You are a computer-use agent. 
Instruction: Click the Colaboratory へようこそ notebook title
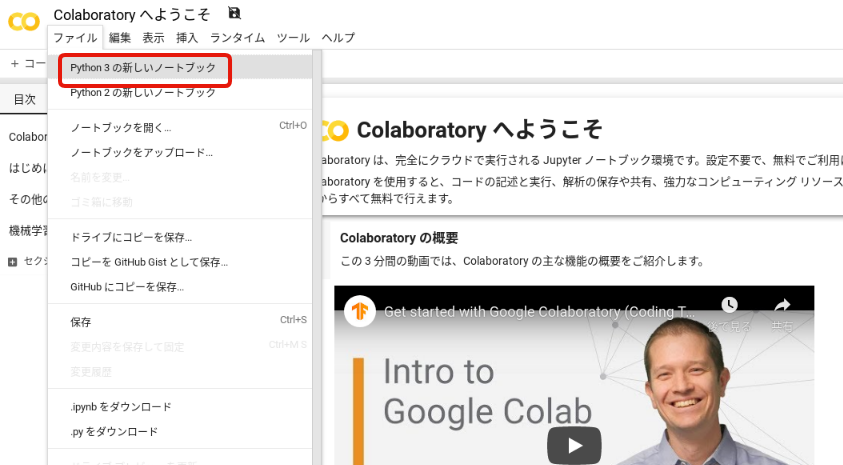coord(131,15)
